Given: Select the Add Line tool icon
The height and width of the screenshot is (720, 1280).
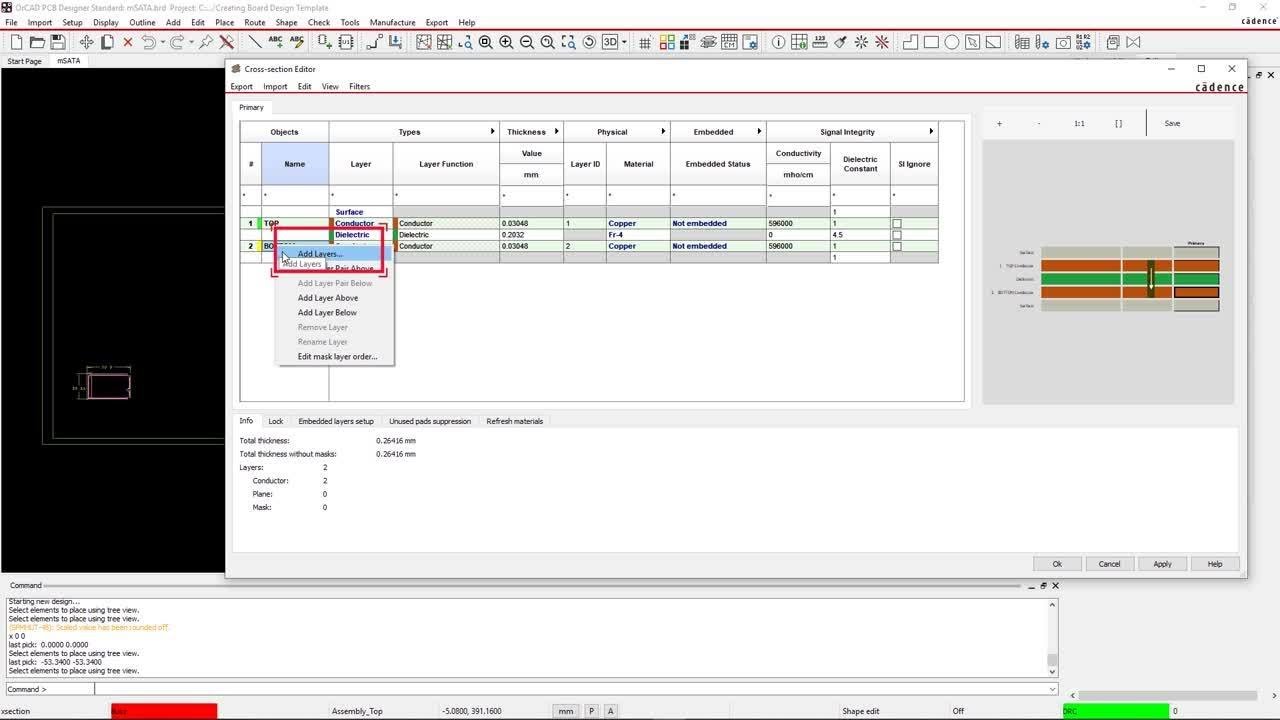Looking at the screenshot, I should tap(255, 42).
